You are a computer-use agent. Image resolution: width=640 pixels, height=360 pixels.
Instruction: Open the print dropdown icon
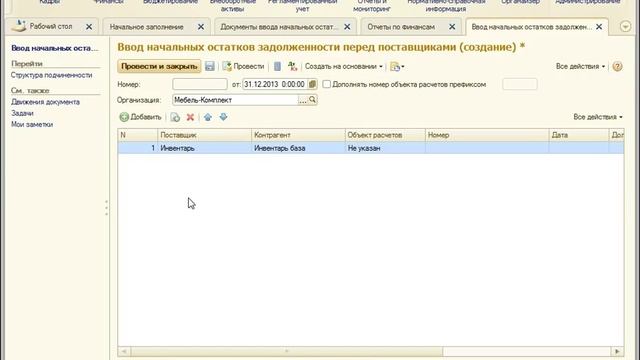point(397,67)
